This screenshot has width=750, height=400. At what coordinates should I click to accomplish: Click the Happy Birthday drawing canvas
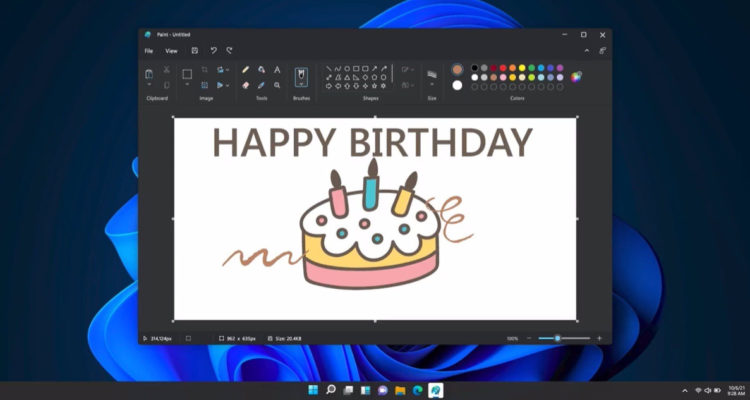click(x=375, y=219)
